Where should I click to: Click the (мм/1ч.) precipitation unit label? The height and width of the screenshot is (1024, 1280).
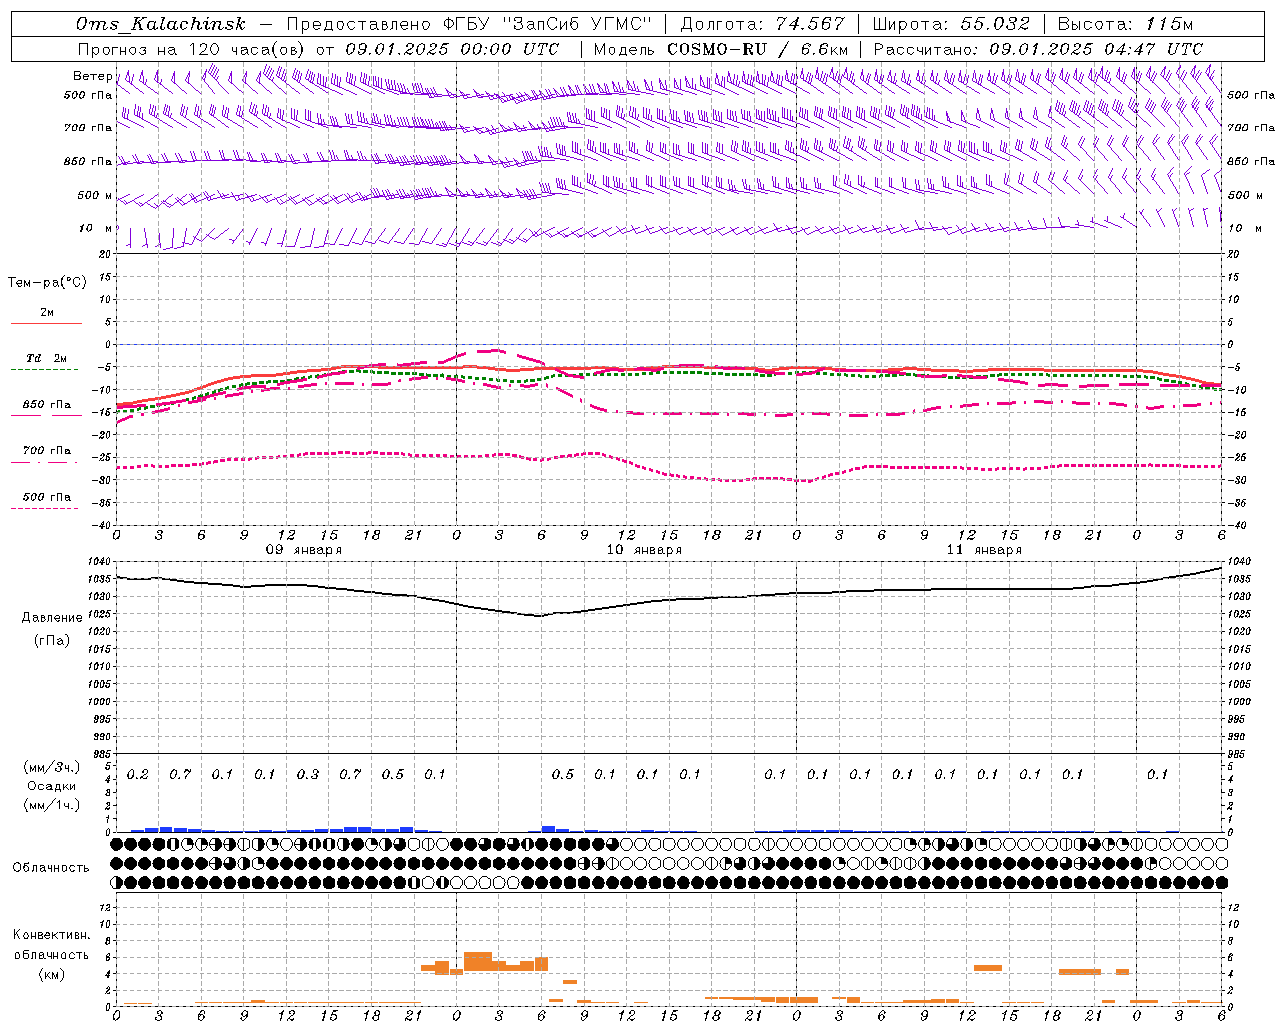tap(52, 805)
